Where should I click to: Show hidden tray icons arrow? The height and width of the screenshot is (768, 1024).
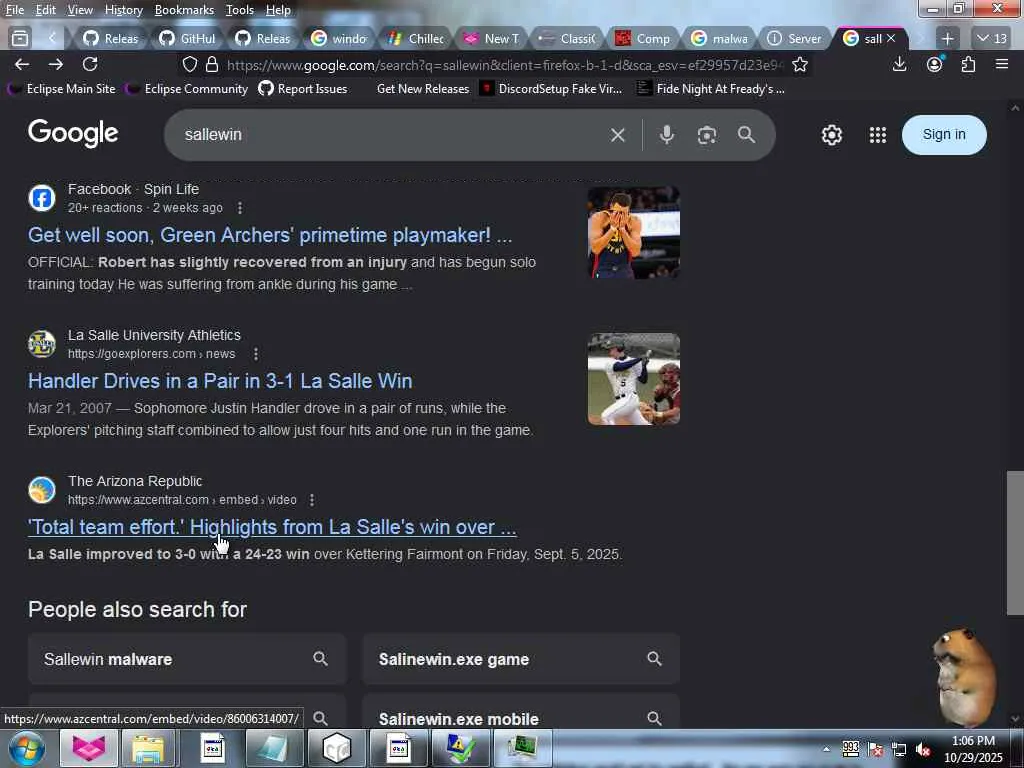[x=826, y=749]
